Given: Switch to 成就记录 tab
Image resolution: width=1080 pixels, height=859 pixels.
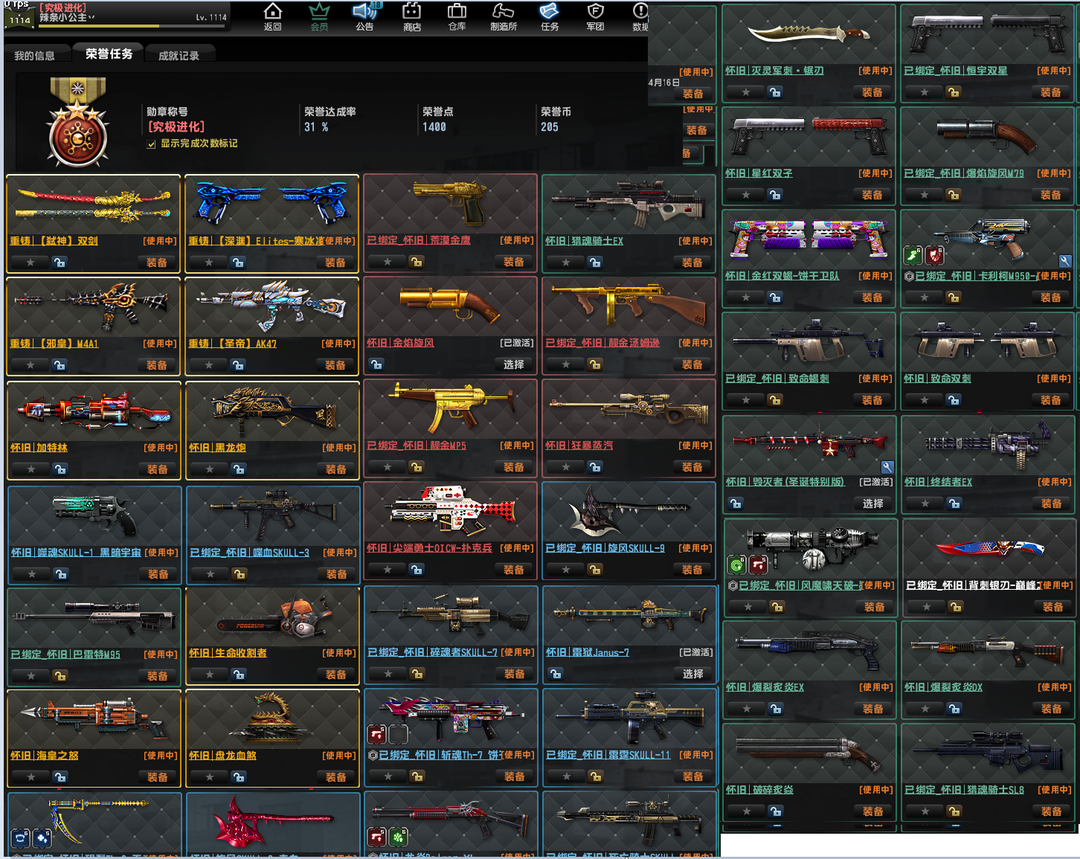Looking at the screenshot, I should (x=178, y=56).
